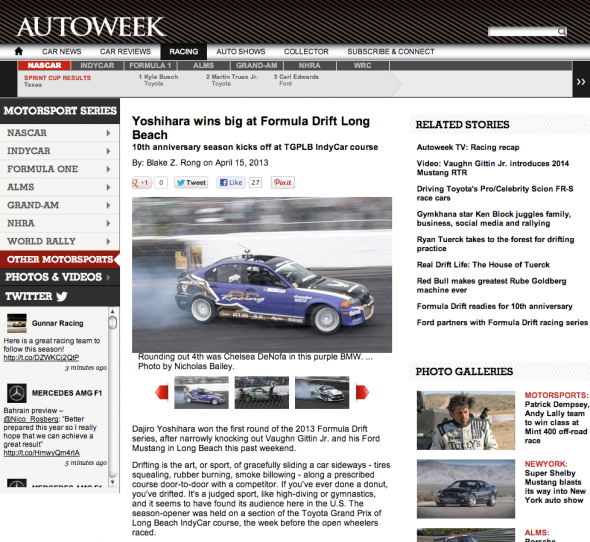Viewport: 590px width, 542px height.
Task: Open the CAR REVIEWS menu
Action: (125, 52)
